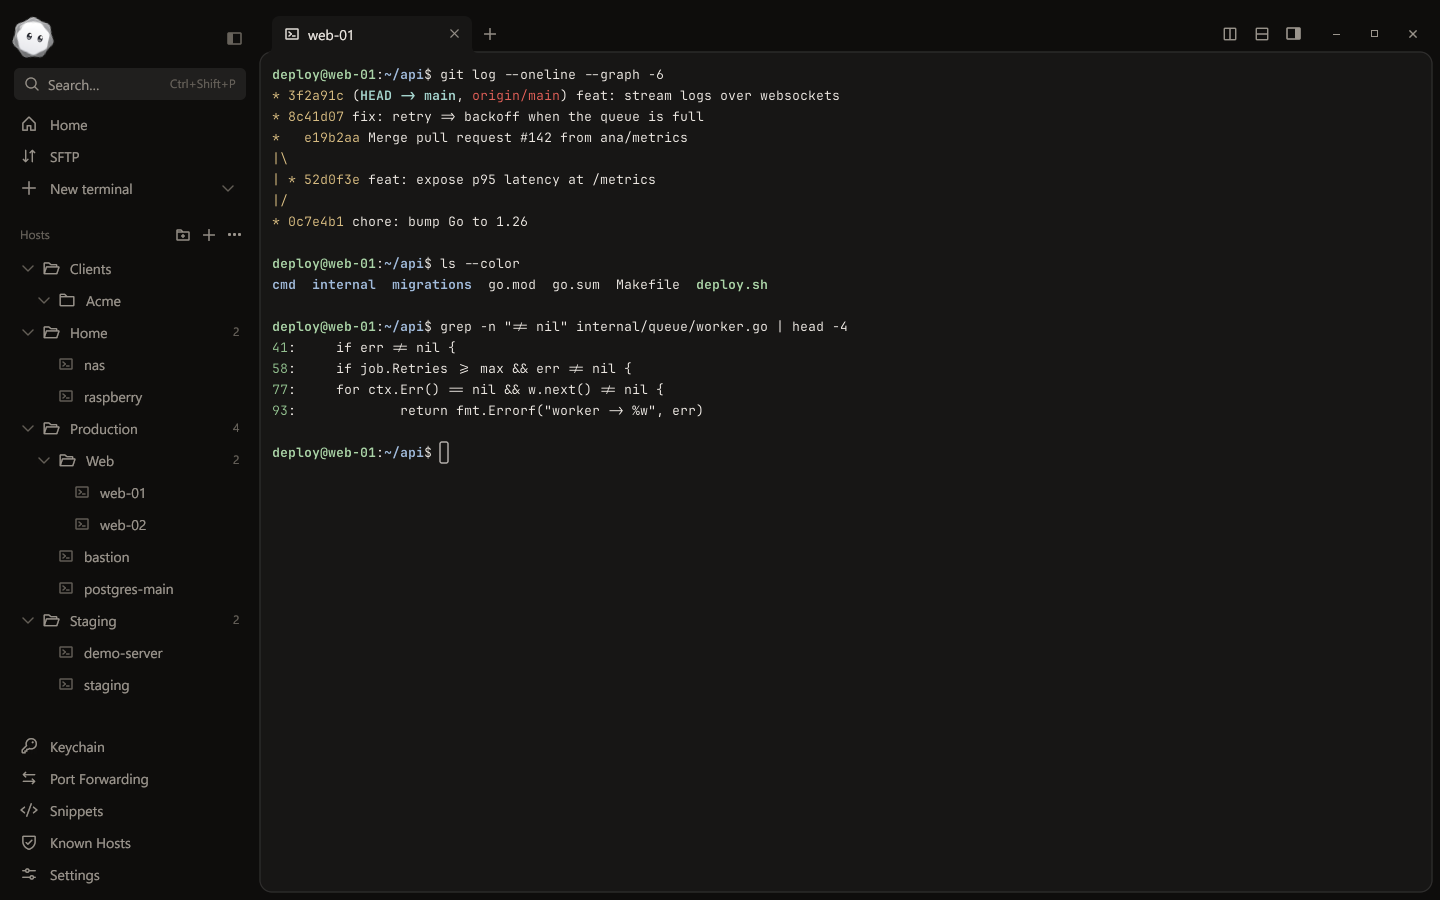Click the panda avatar logo

pyautogui.click(x=33, y=38)
